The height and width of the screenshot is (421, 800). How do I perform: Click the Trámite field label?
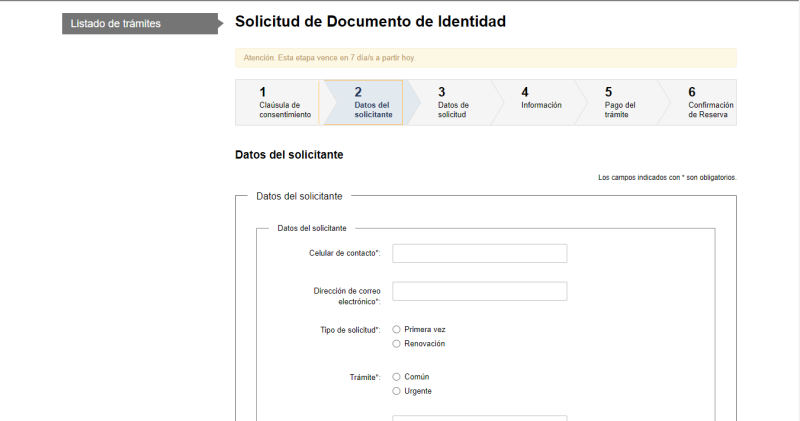coord(364,377)
